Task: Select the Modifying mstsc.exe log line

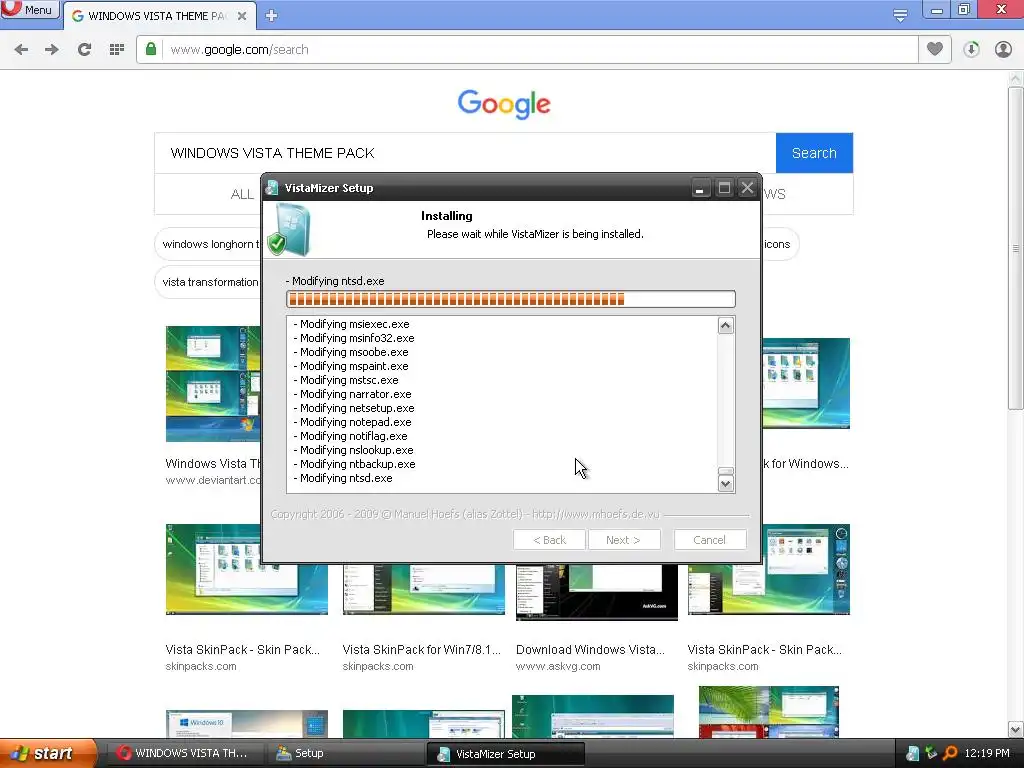Action: (x=346, y=380)
